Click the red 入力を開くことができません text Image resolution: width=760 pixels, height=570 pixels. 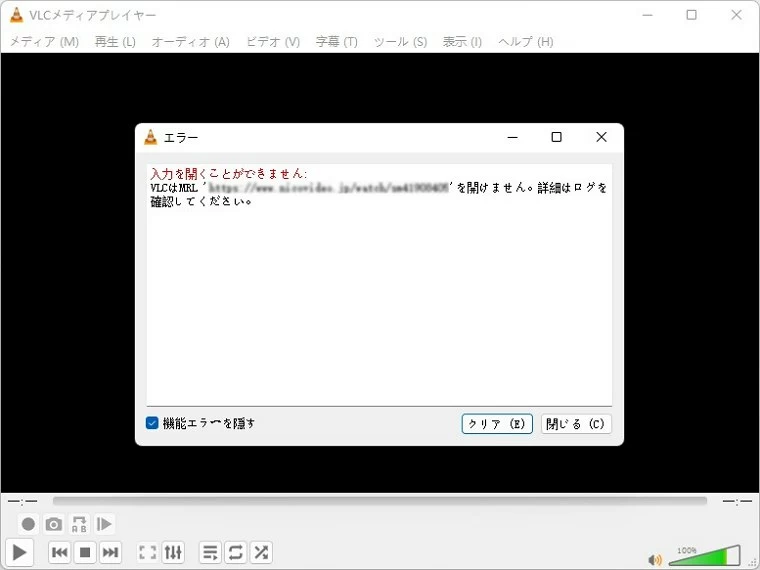click(228, 174)
